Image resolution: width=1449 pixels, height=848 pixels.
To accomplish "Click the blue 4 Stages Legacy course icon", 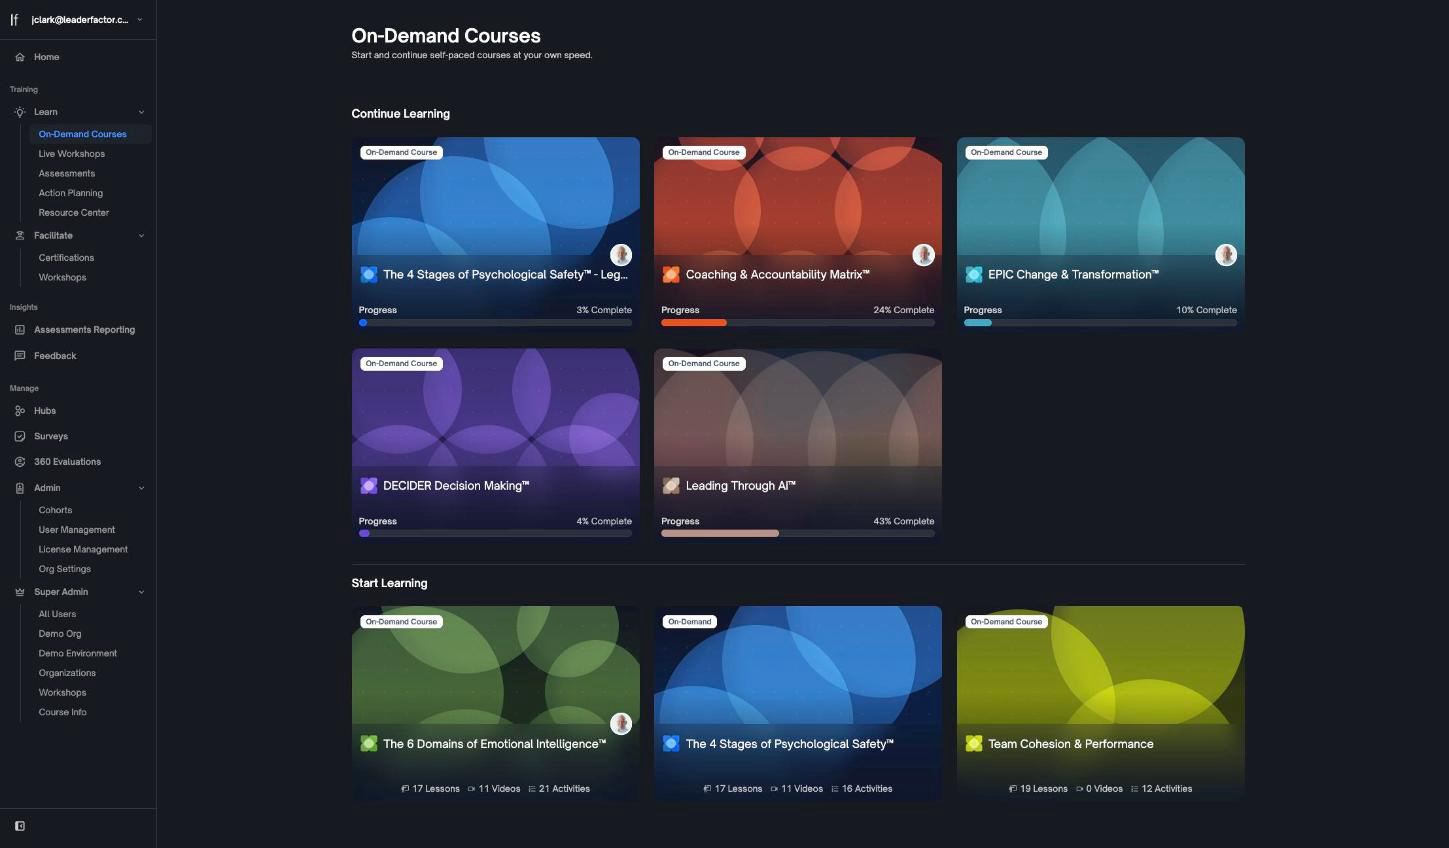I will coord(368,274).
